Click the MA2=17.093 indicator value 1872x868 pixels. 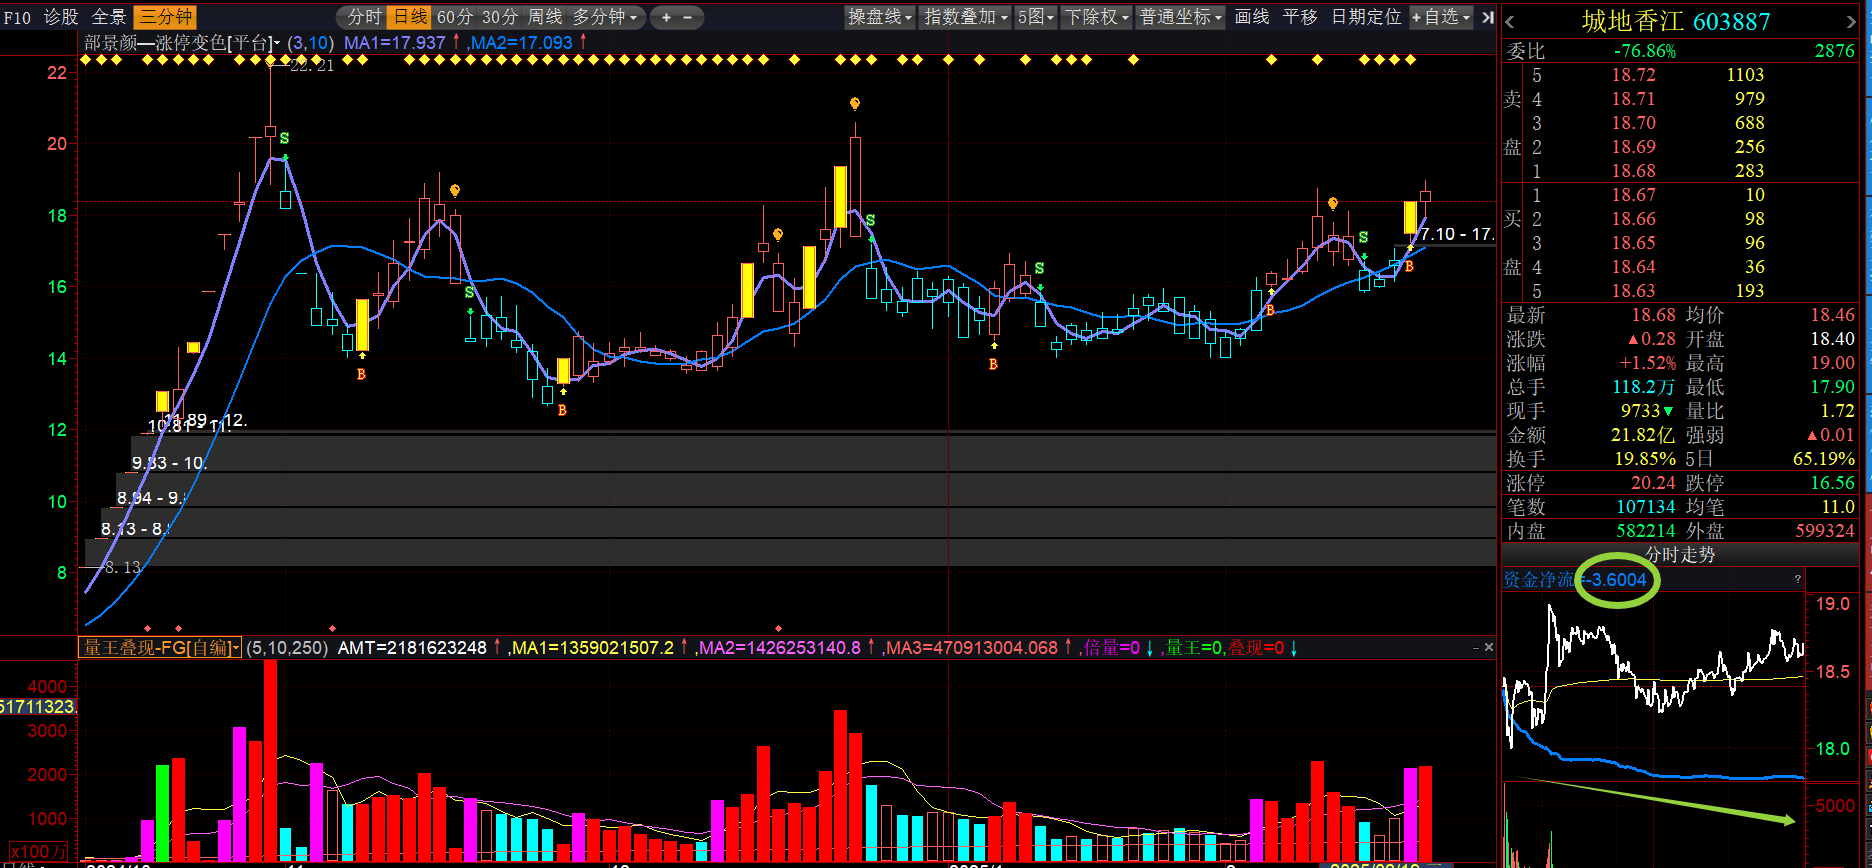[521, 43]
